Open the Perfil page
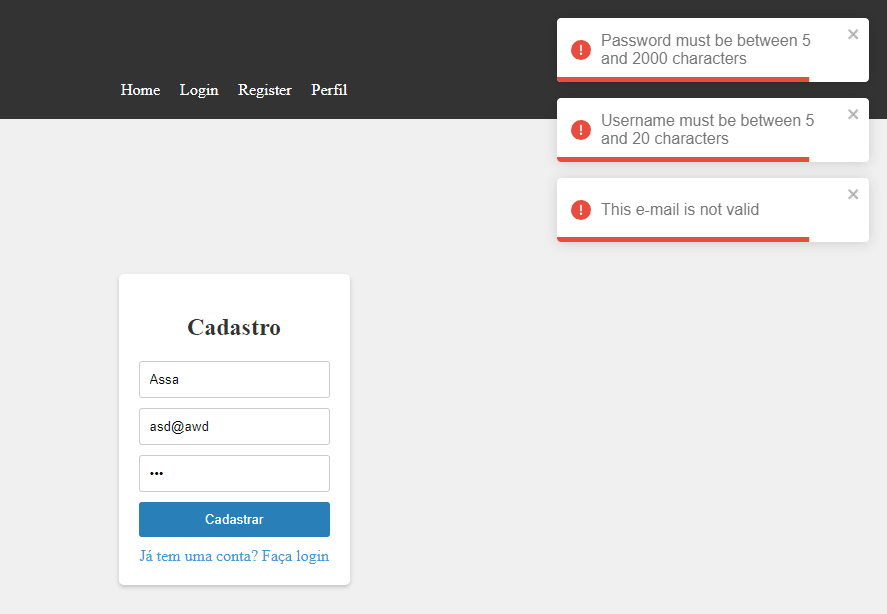Screen dimensions: 887x614 pos(329,90)
